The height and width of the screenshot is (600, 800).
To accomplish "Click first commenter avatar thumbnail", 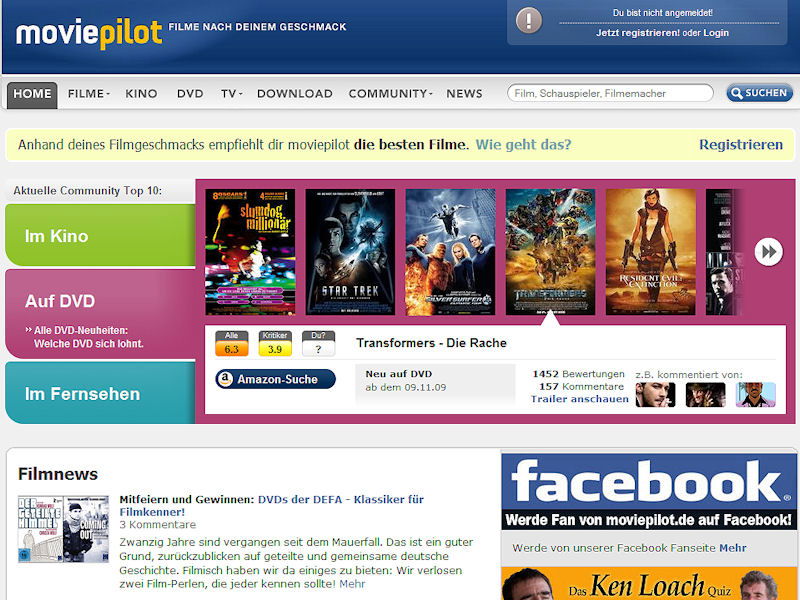I will click(x=655, y=395).
